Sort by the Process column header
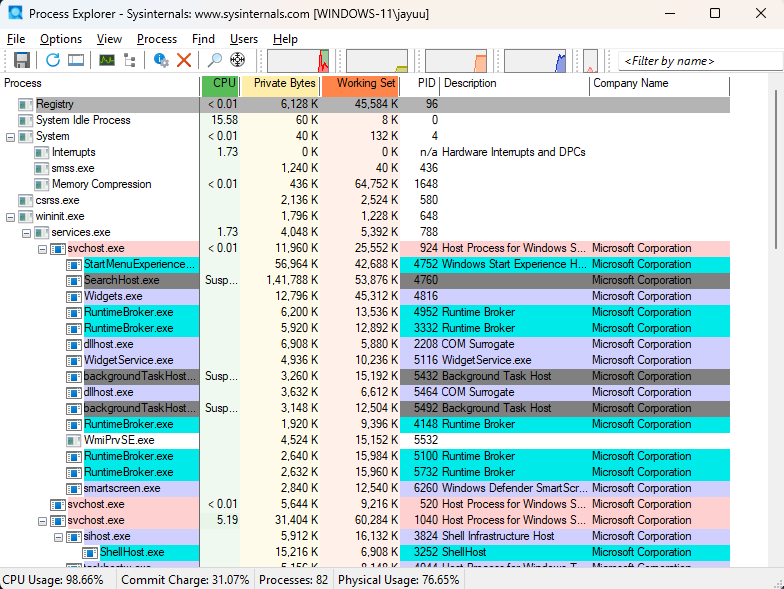784x589 pixels. 100,84
